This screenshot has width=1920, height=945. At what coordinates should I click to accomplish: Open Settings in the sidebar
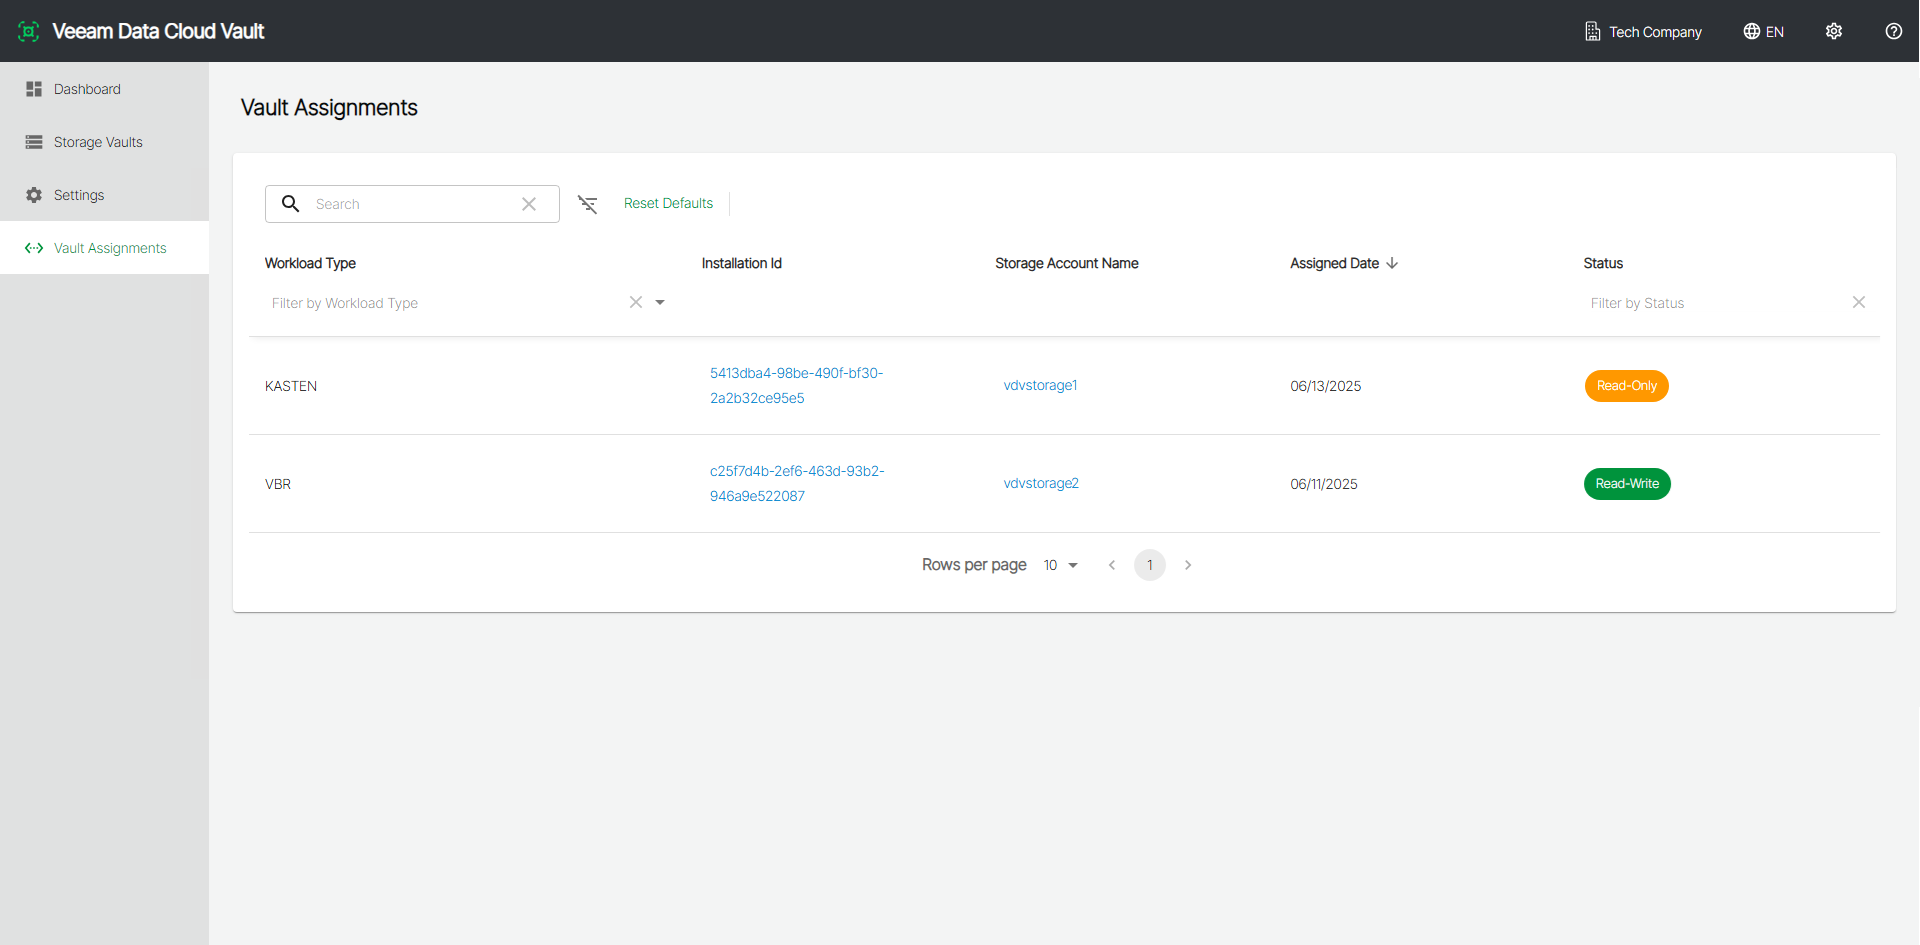tap(104, 195)
